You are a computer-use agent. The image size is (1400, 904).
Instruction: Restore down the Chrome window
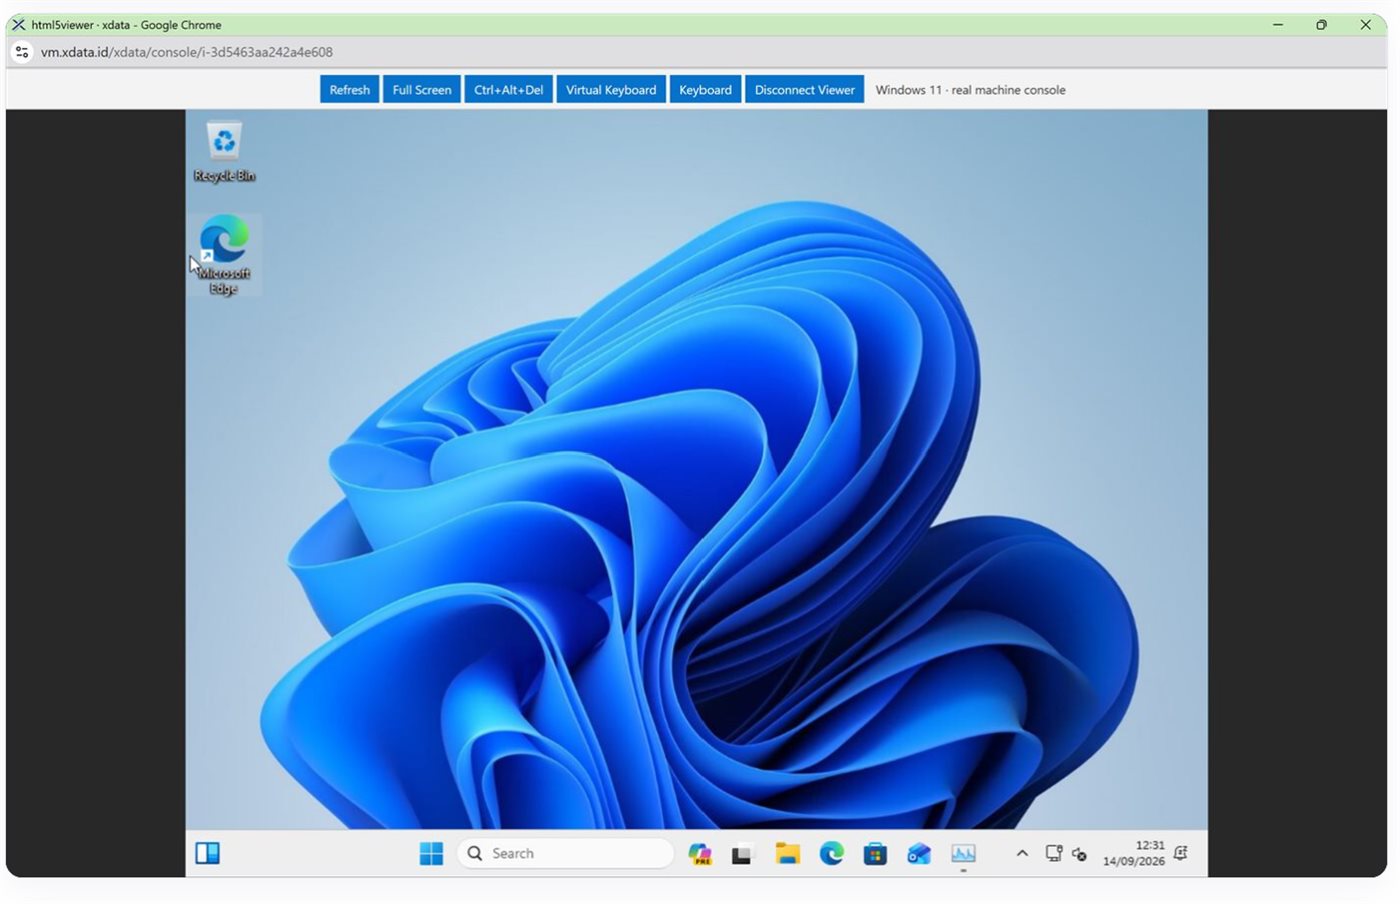point(1321,25)
